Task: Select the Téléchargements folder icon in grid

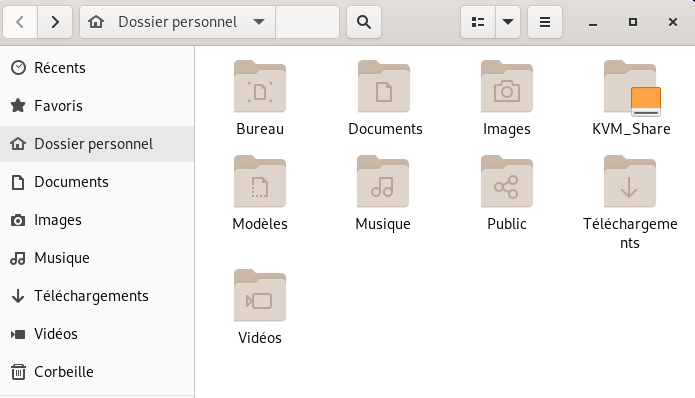Action: [630, 181]
